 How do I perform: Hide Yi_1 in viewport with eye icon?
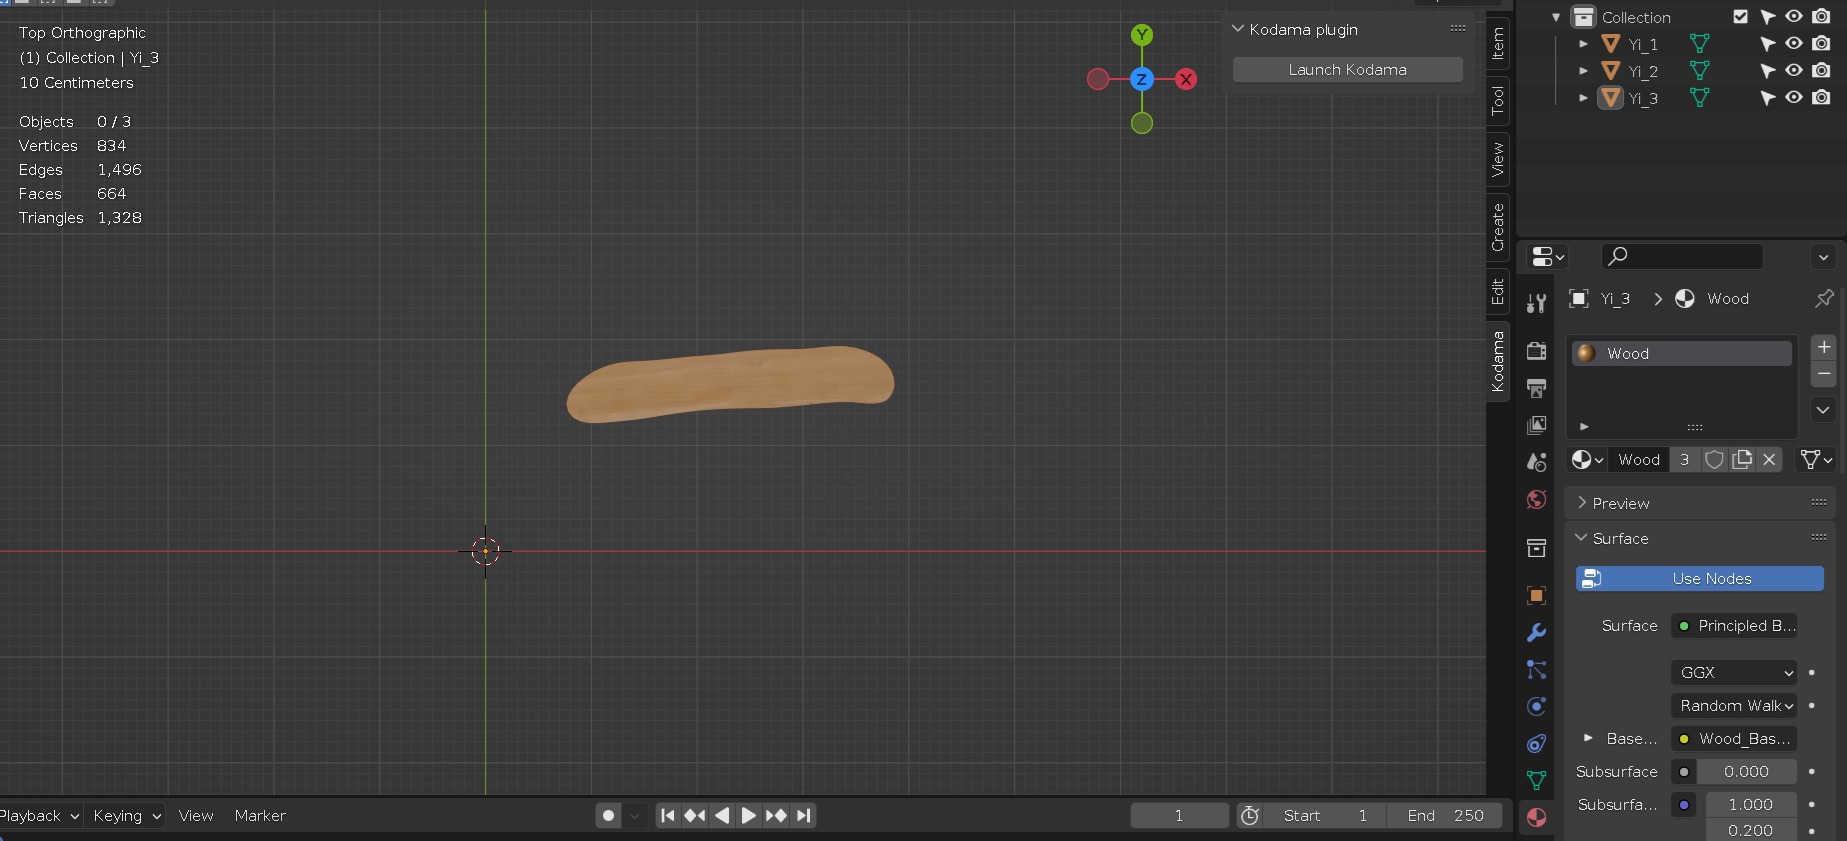pyautogui.click(x=1794, y=43)
